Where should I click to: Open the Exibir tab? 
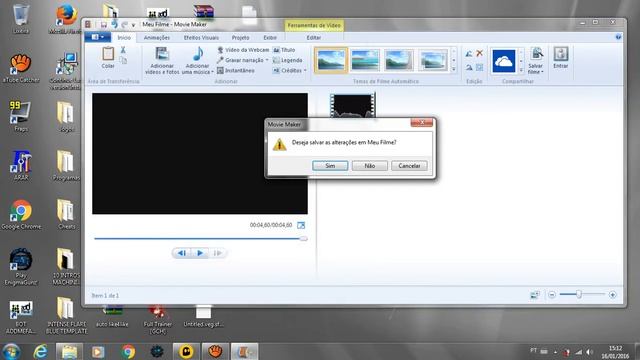[x=270, y=38]
